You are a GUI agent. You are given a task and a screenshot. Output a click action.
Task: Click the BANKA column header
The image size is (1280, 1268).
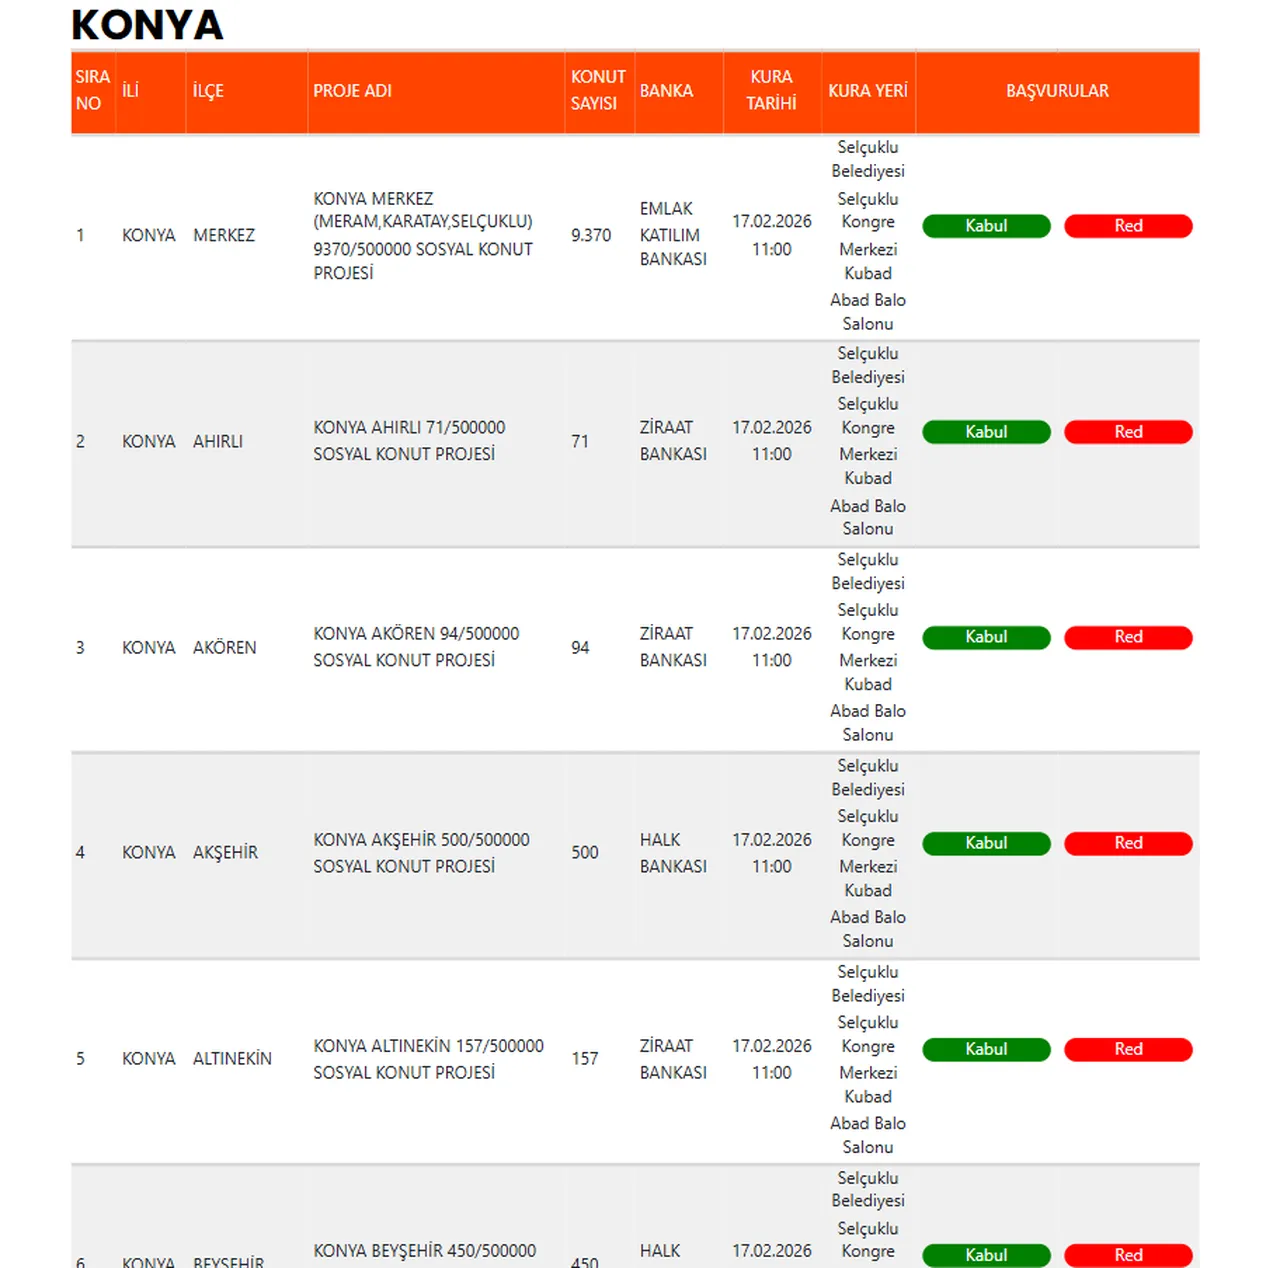click(666, 91)
